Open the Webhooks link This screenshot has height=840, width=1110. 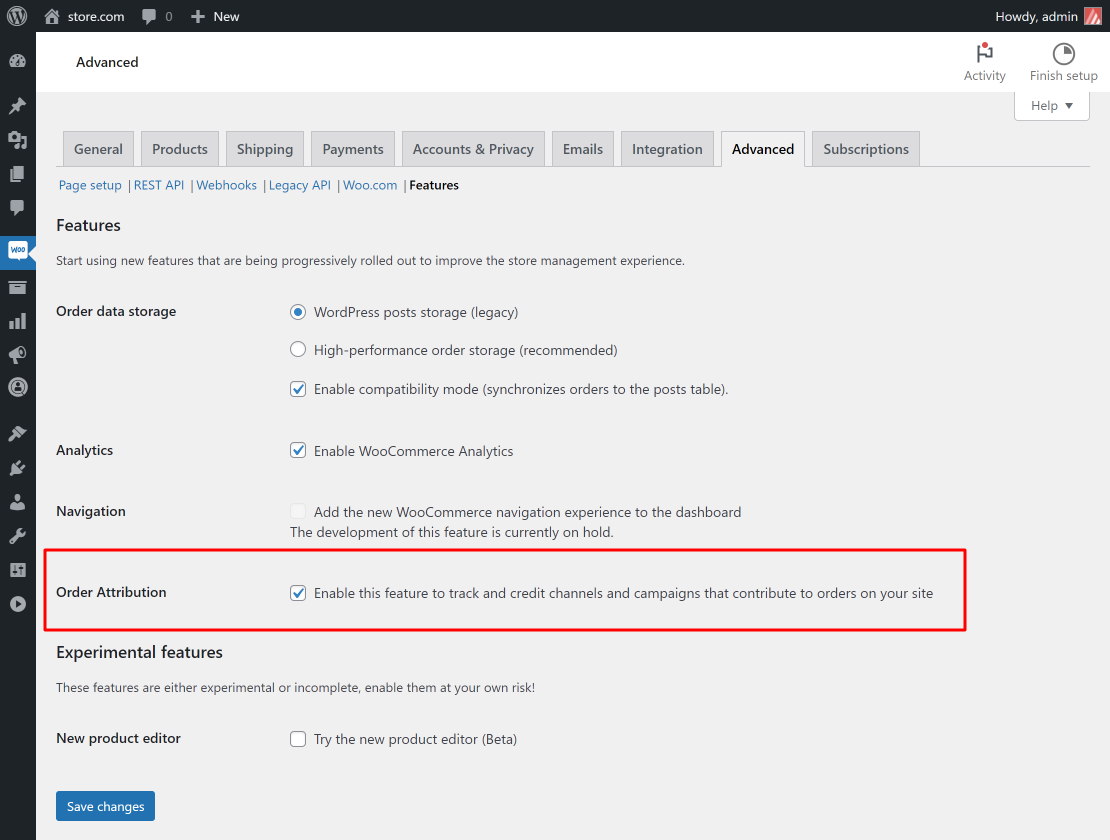[227, 185]
